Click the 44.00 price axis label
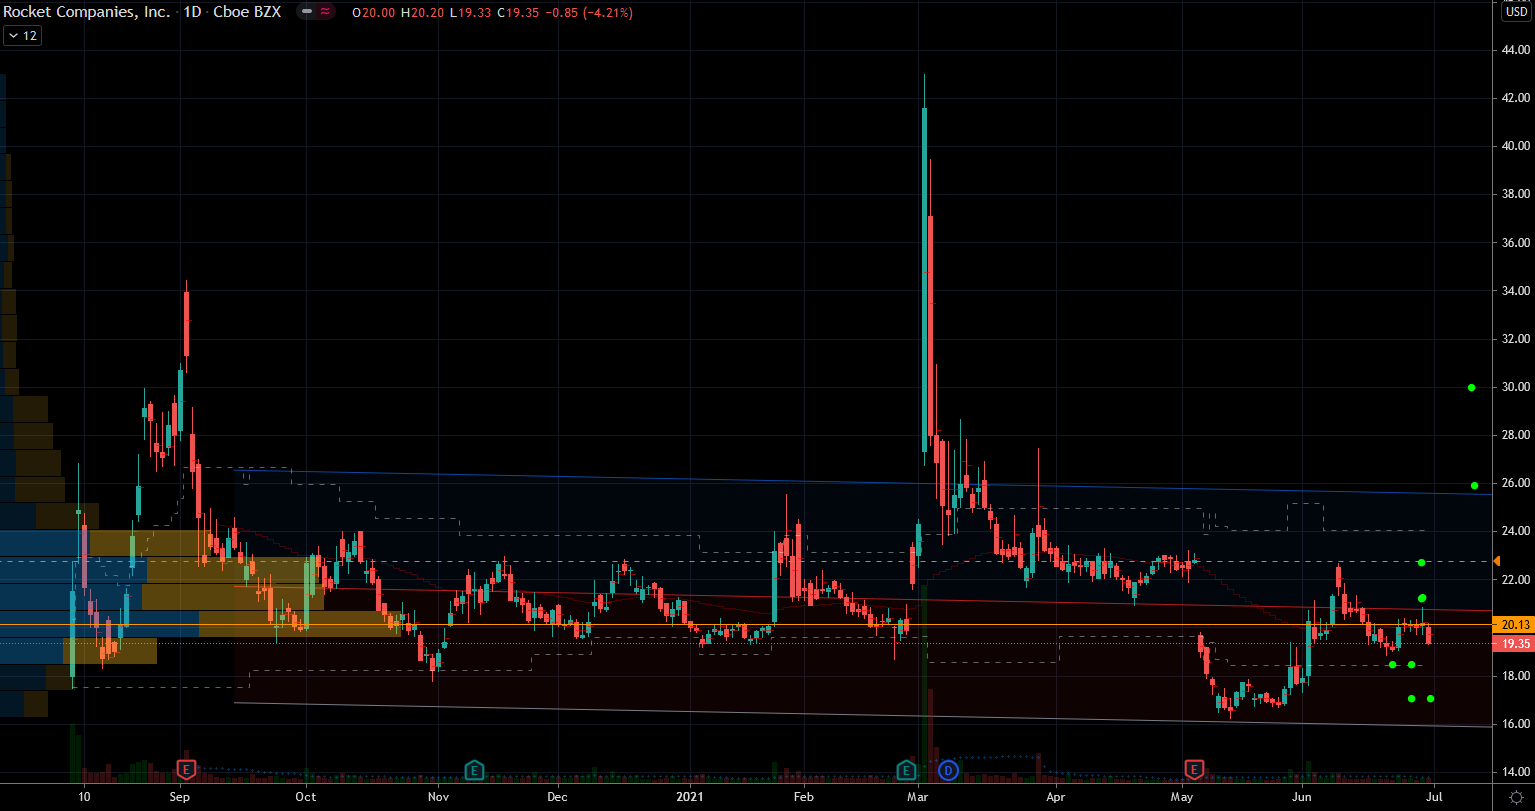Viewport: 1535px width, 811px height. 1514,50
